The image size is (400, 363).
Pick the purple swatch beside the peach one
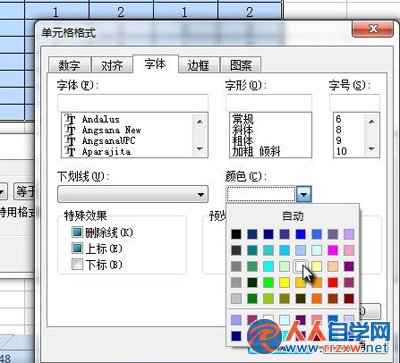(x=349, y=266)
